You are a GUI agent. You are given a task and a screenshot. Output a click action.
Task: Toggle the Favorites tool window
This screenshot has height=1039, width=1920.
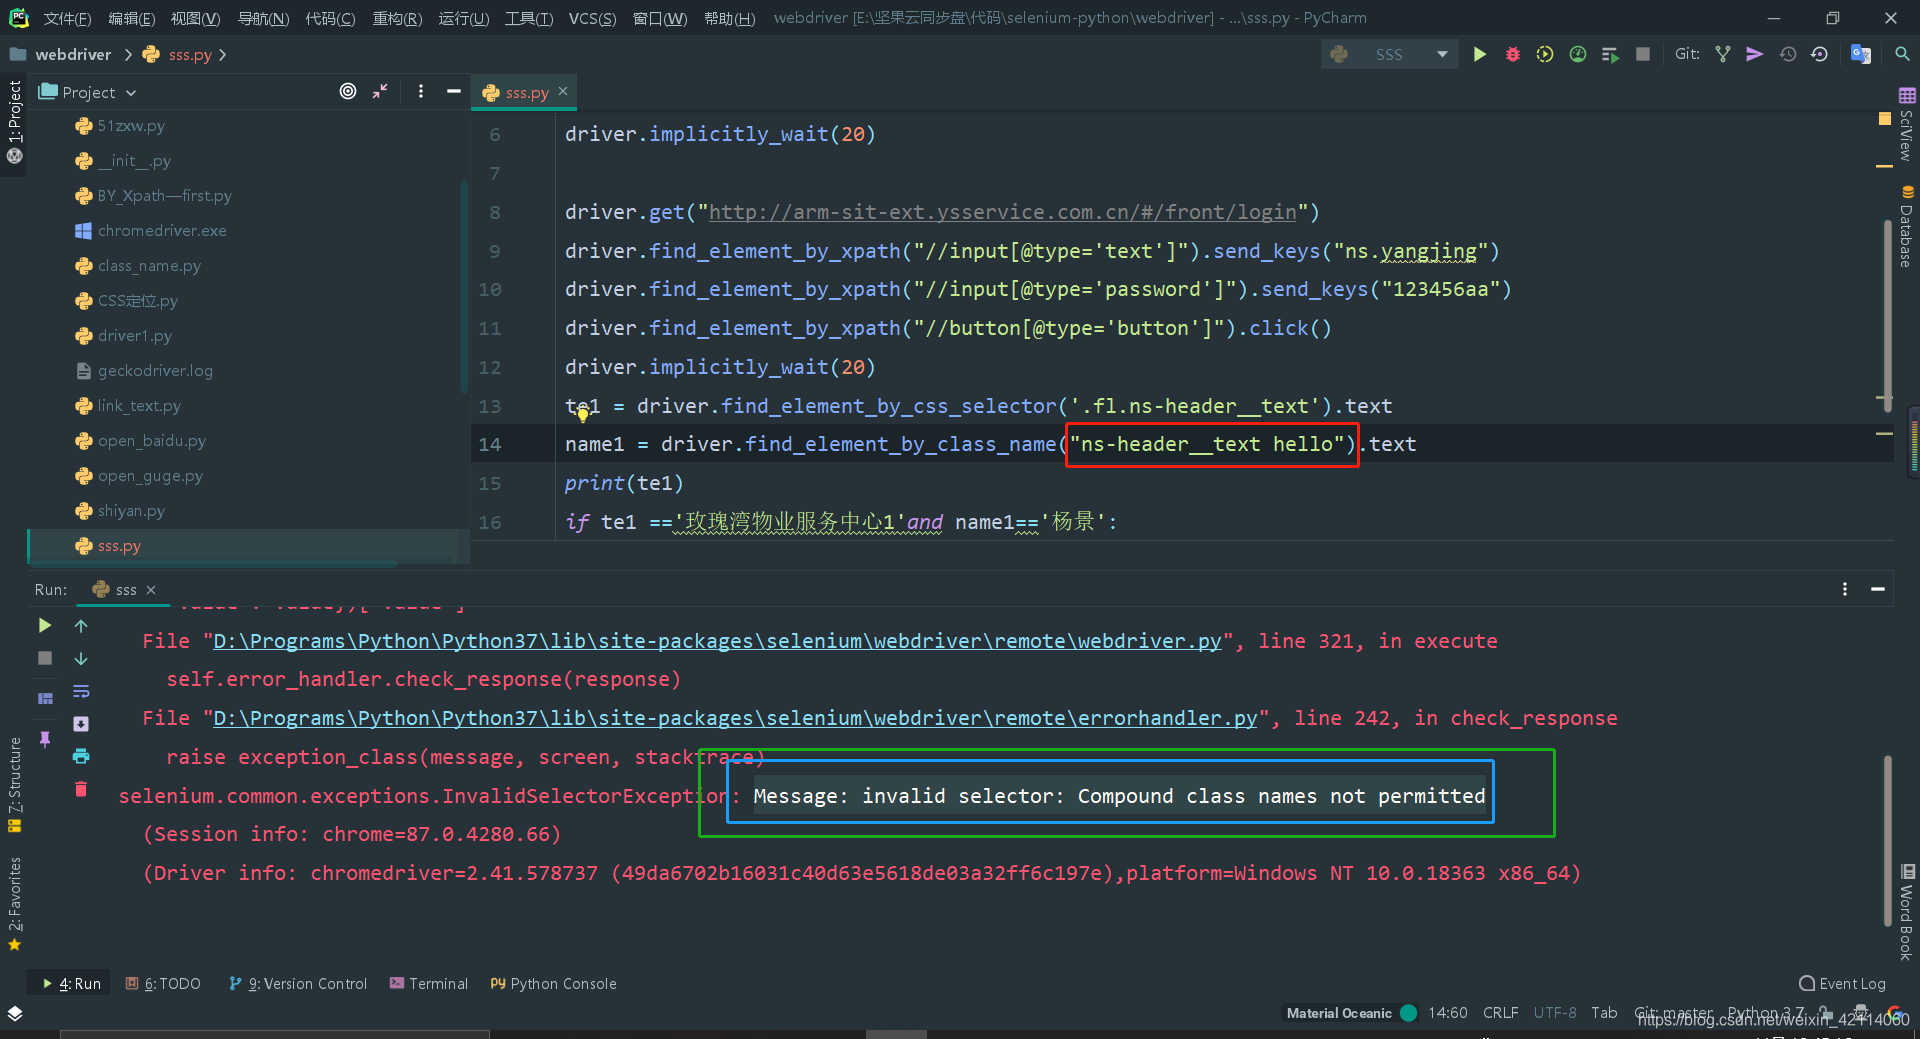tap(14, 904)
